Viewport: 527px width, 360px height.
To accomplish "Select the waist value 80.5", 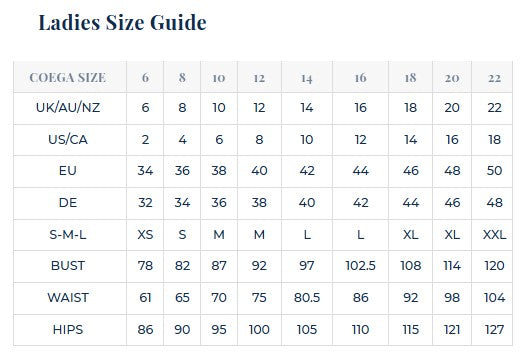I will click(307, 297).
